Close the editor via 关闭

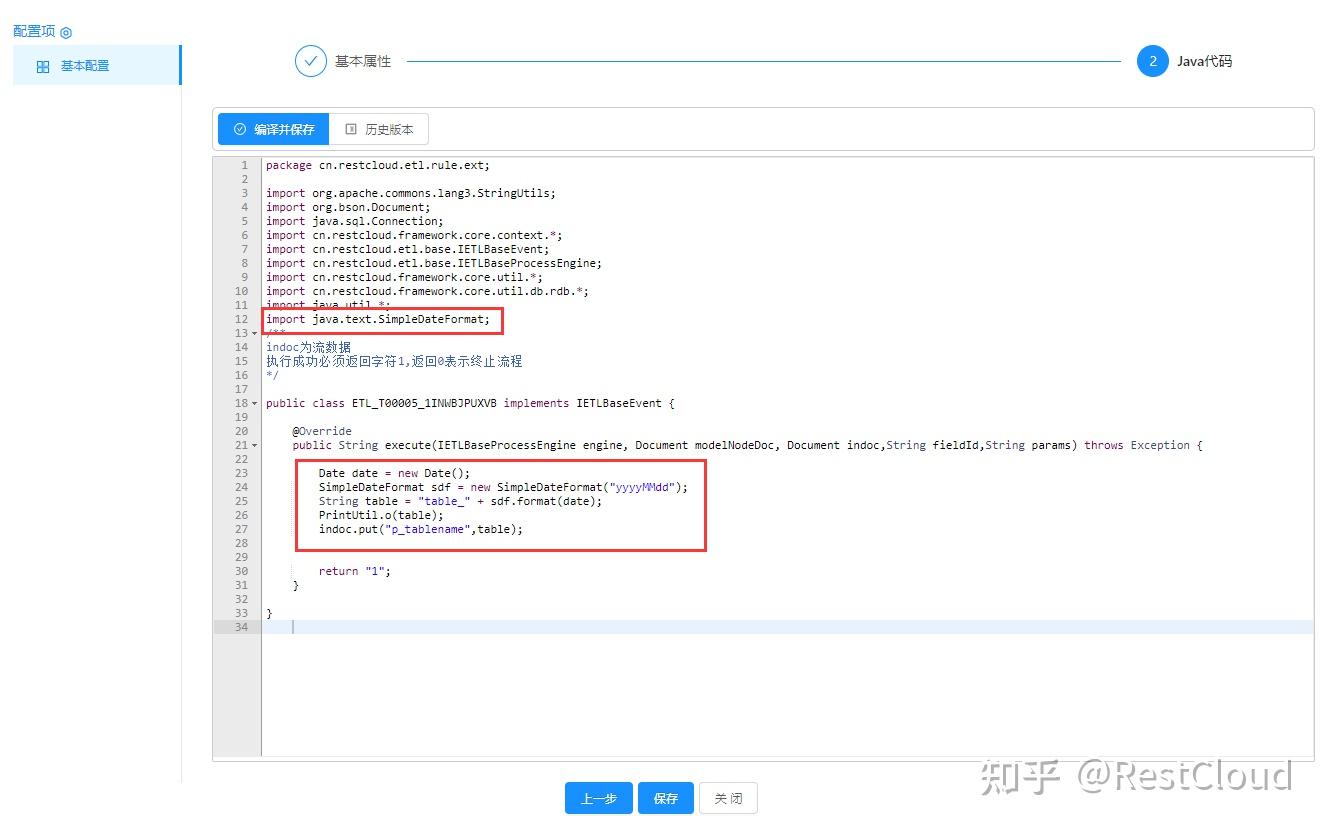coord(728,798)
